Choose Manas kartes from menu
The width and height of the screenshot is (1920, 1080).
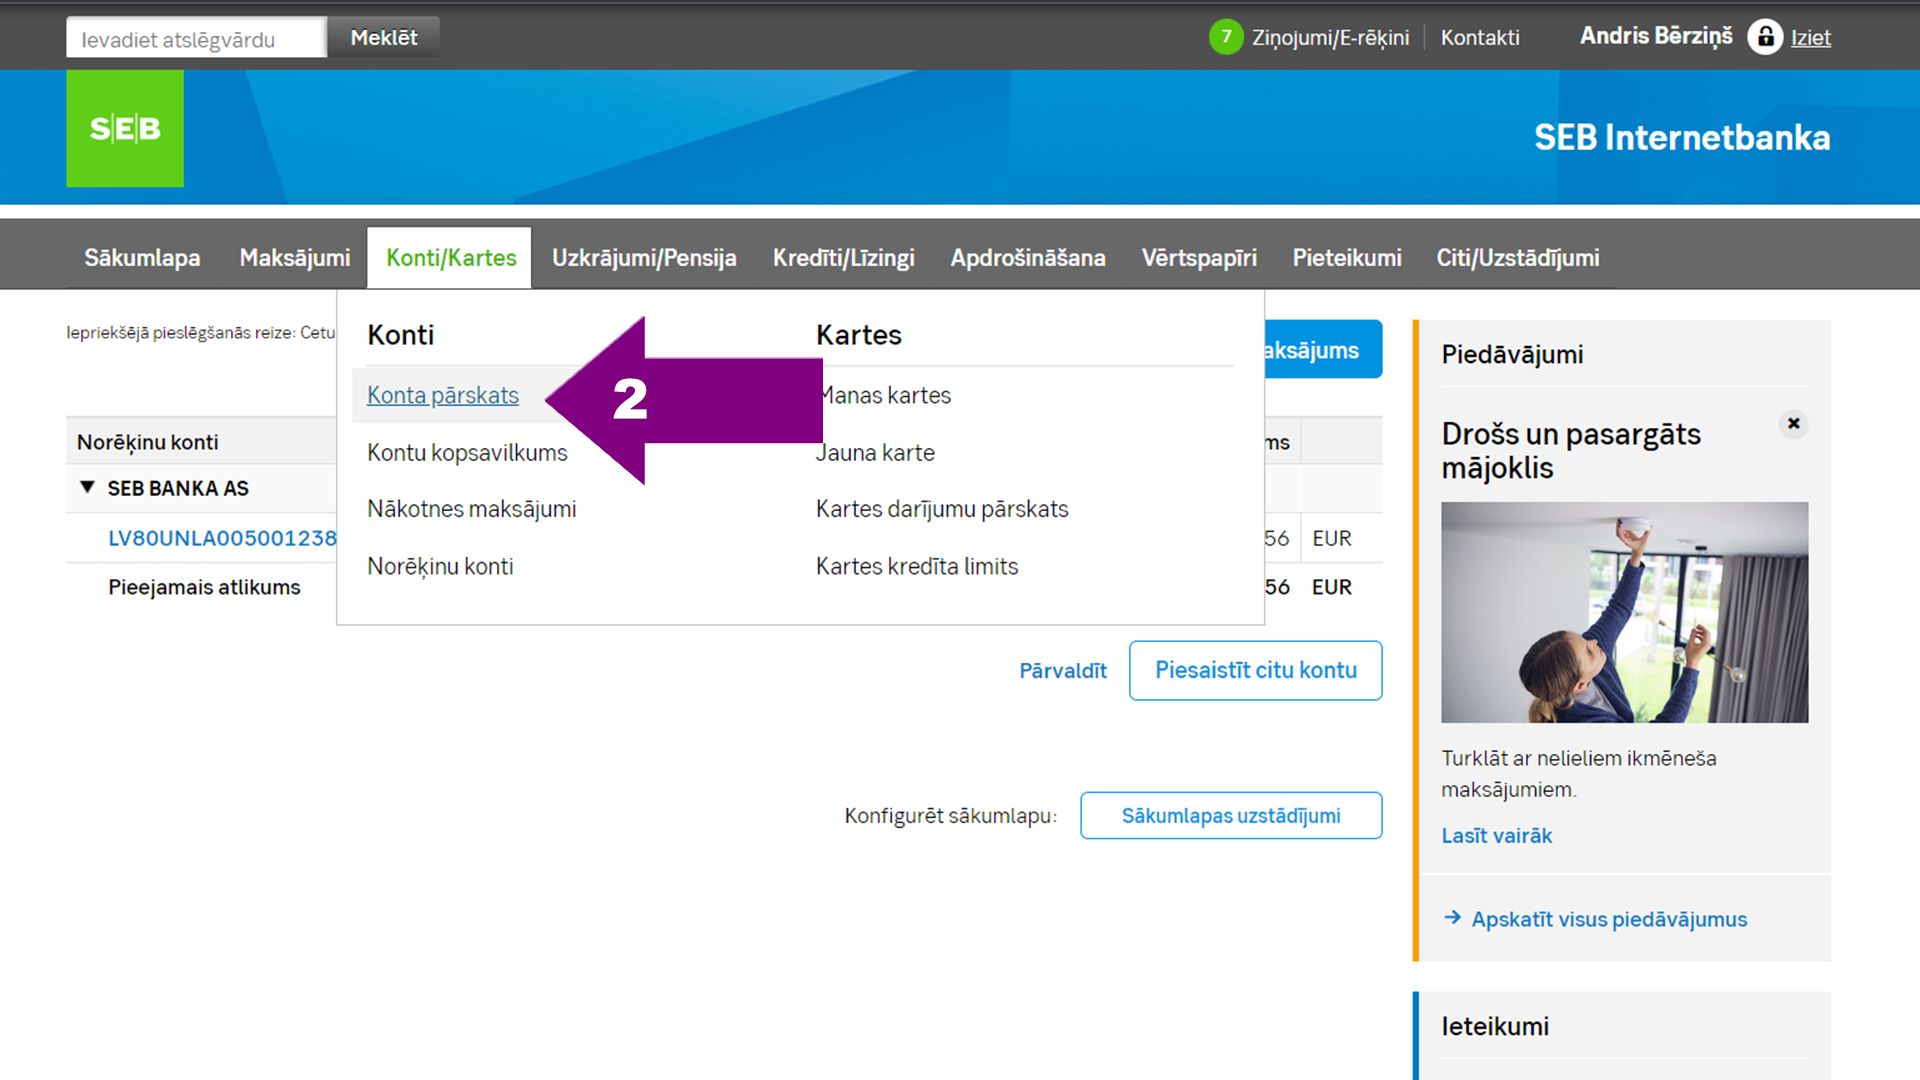(884, 395)
